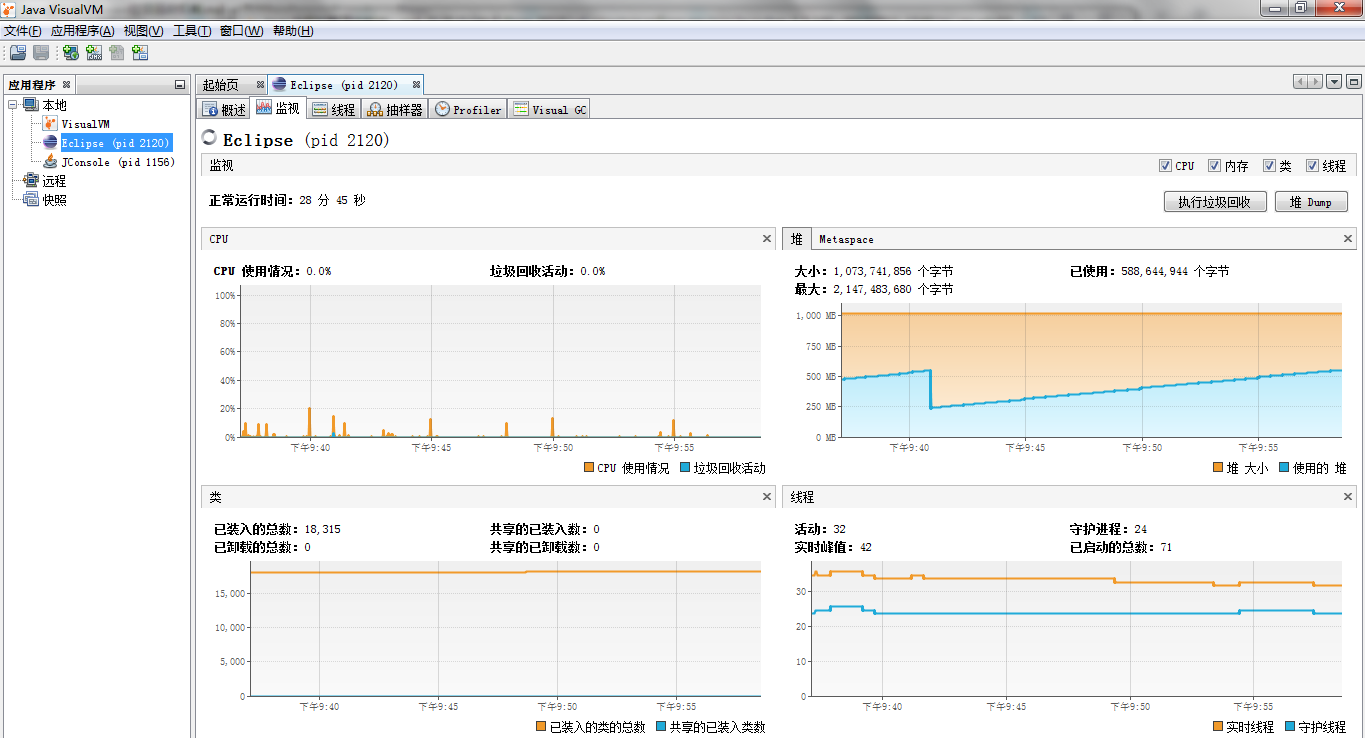Open the 文件(F) menu
Screen dimensions: 1365x738
pos(23,31)
